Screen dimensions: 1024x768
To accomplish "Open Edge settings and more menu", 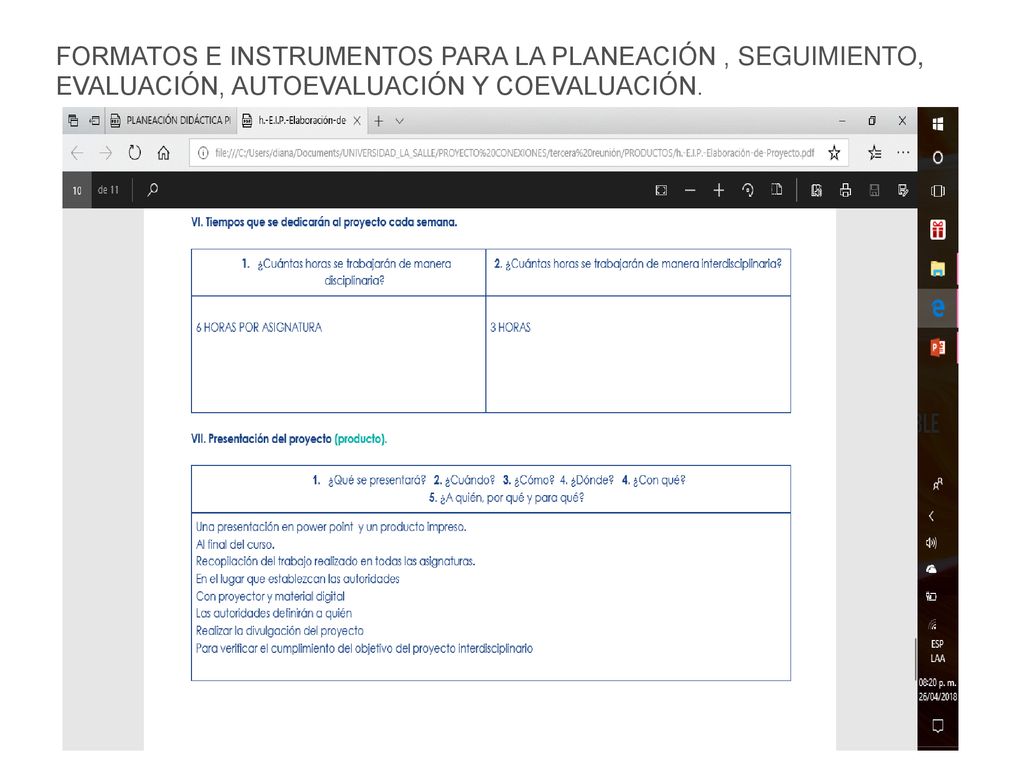I will click(903, 153).
